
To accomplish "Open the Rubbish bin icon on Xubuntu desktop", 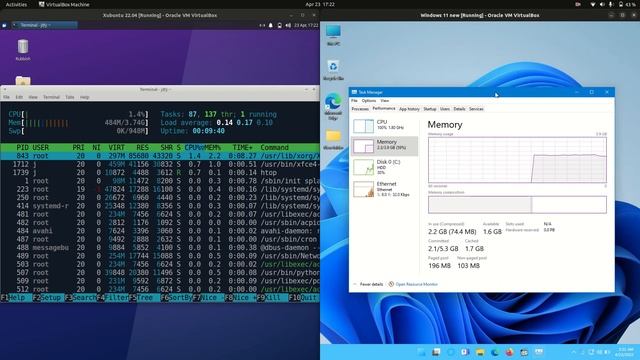I will (23, 47).
